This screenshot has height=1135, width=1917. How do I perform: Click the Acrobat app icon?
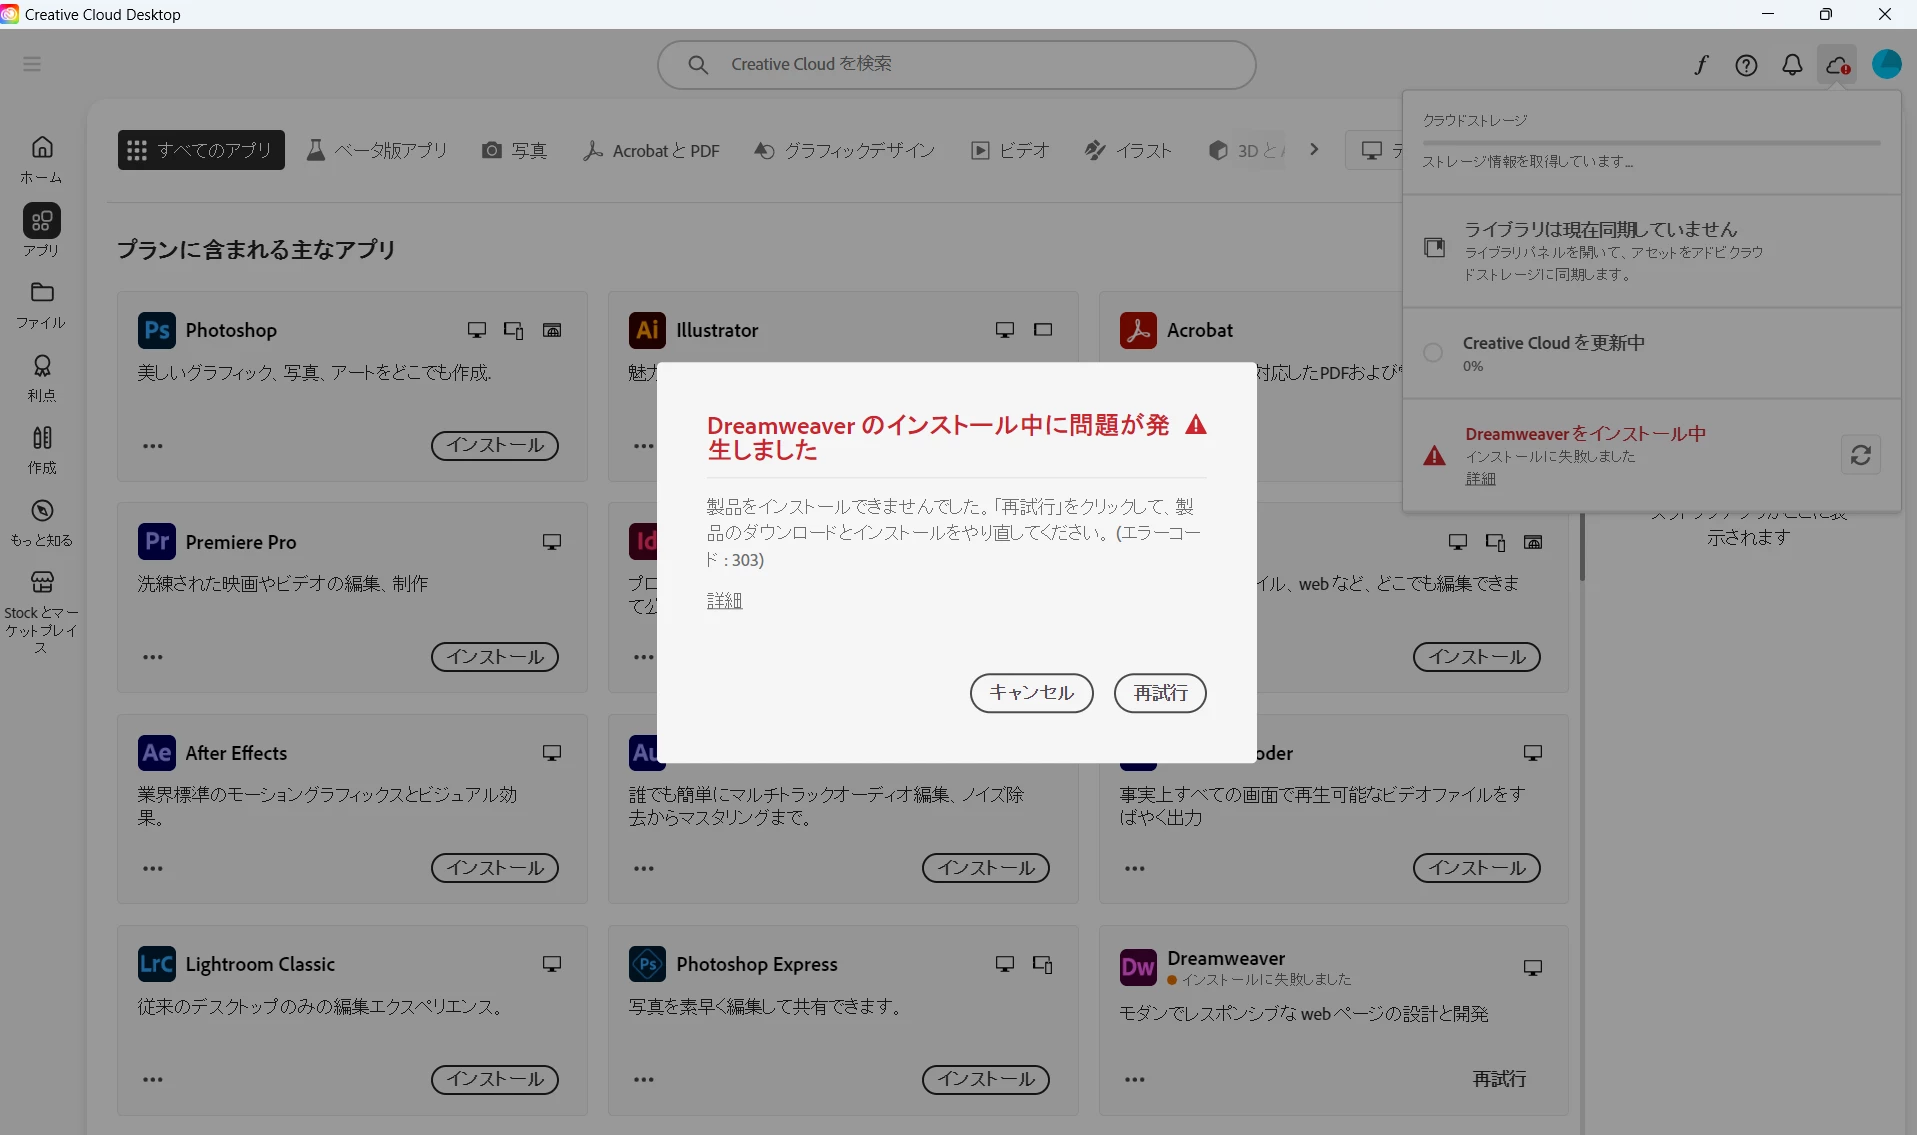click(x=1138, y=330)
